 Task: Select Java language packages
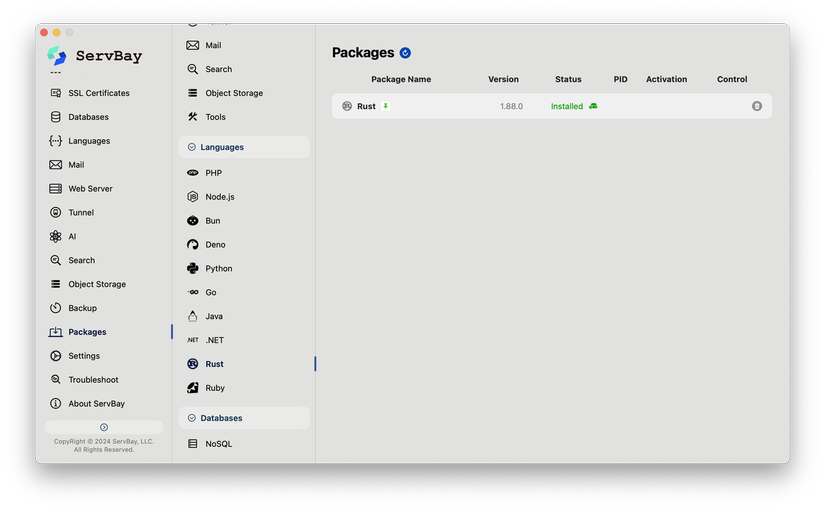click(205, 316)
